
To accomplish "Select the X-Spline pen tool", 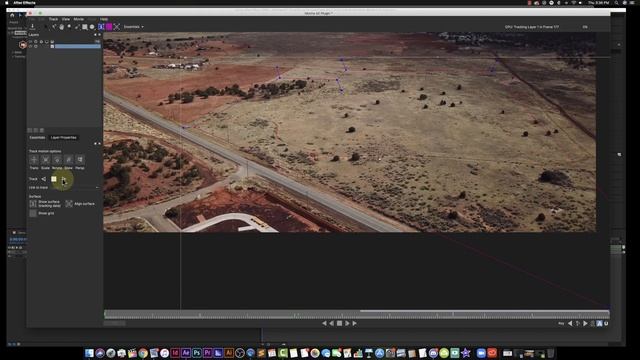I will pyautogui.click(x=77, y=27).
